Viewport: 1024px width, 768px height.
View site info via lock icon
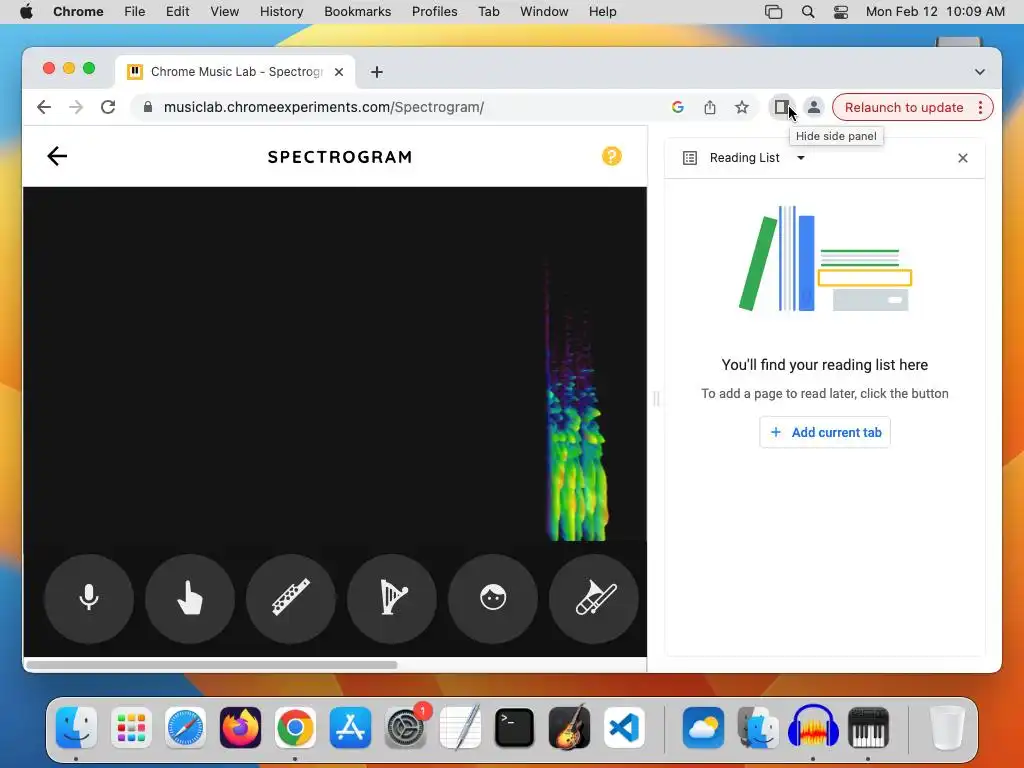coord(148,107)
